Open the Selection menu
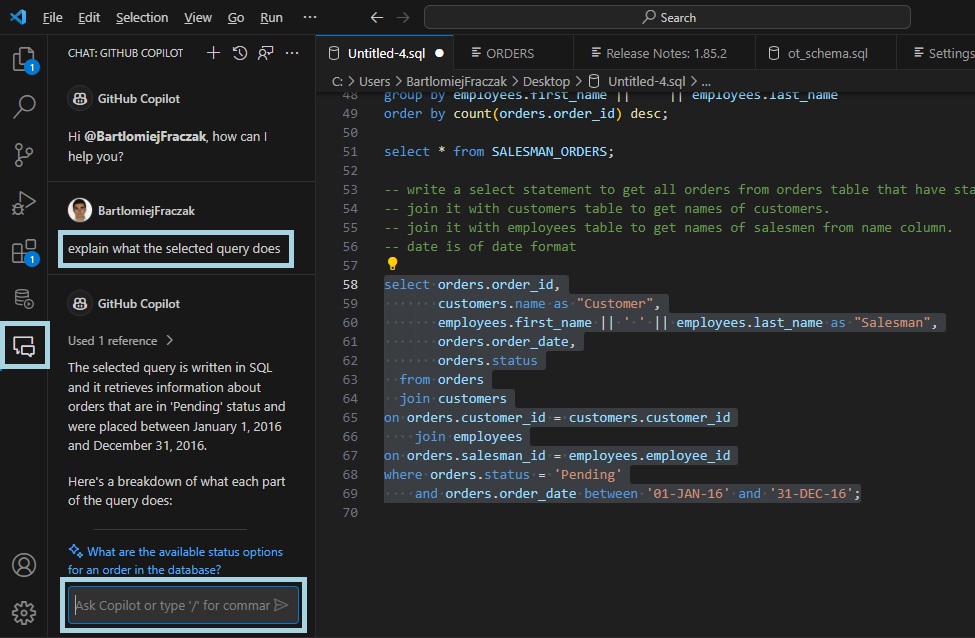This screenshot has height=638, width=975. [142, 17]
